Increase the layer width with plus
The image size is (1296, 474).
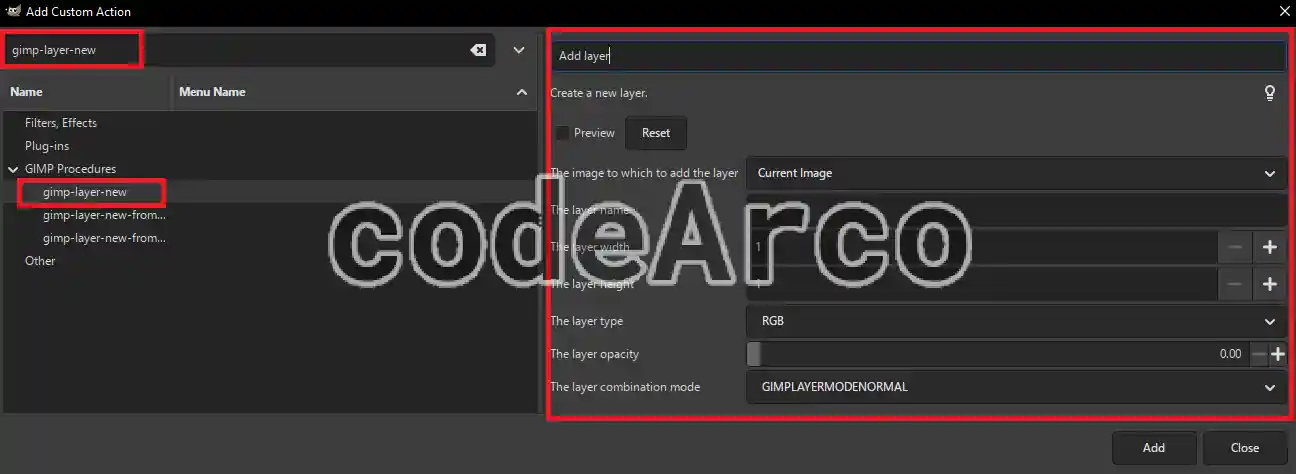[x=1270, y=247]
